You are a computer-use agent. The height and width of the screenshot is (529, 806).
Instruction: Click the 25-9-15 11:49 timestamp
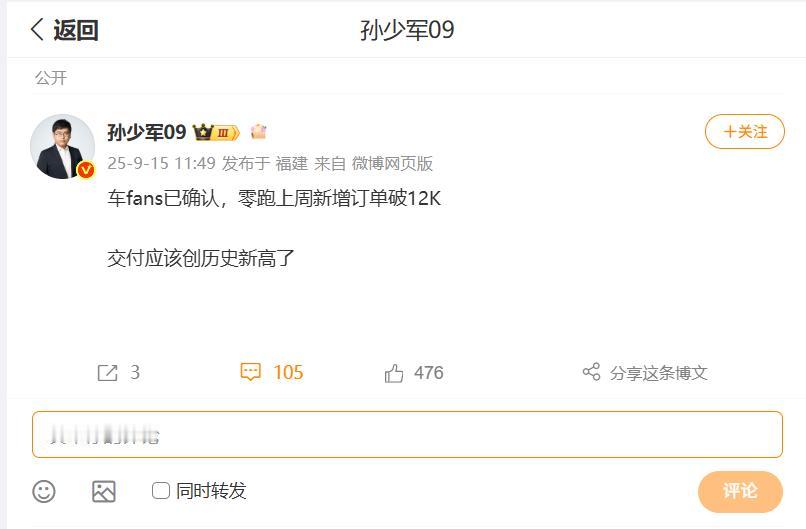tap(161, 163)
